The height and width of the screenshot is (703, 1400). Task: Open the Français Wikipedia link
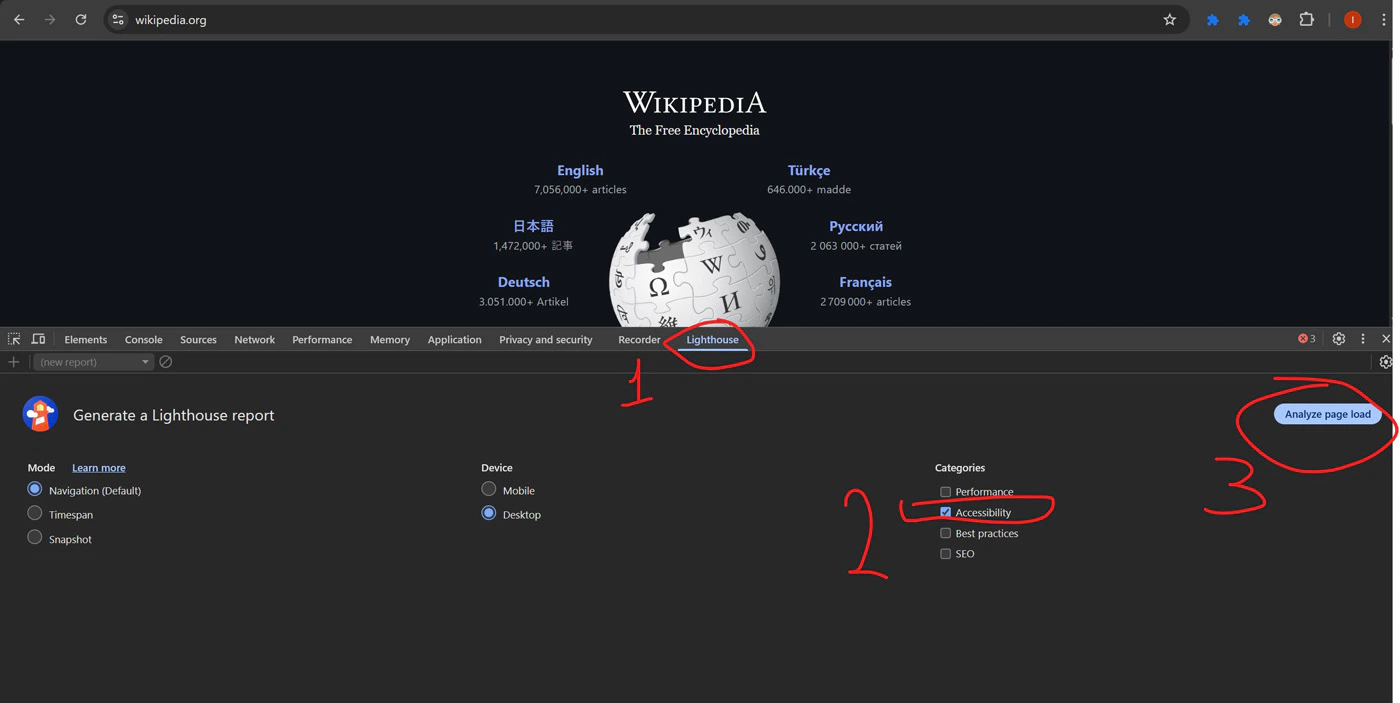coord(866,283)
